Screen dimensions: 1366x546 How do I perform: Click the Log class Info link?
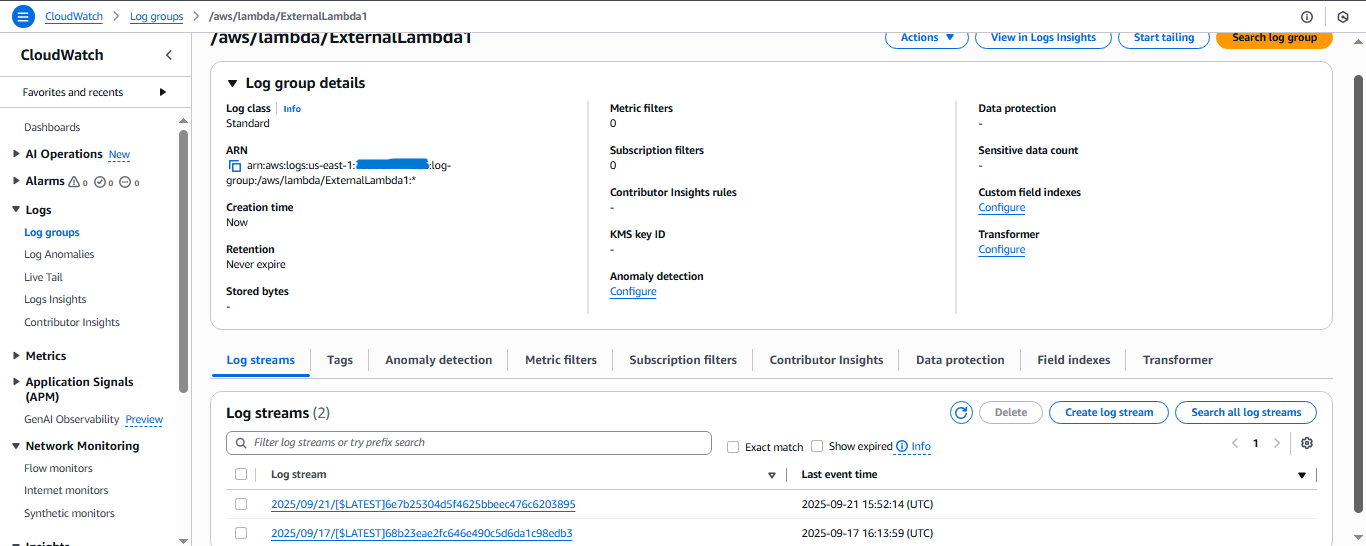[292, 109]
